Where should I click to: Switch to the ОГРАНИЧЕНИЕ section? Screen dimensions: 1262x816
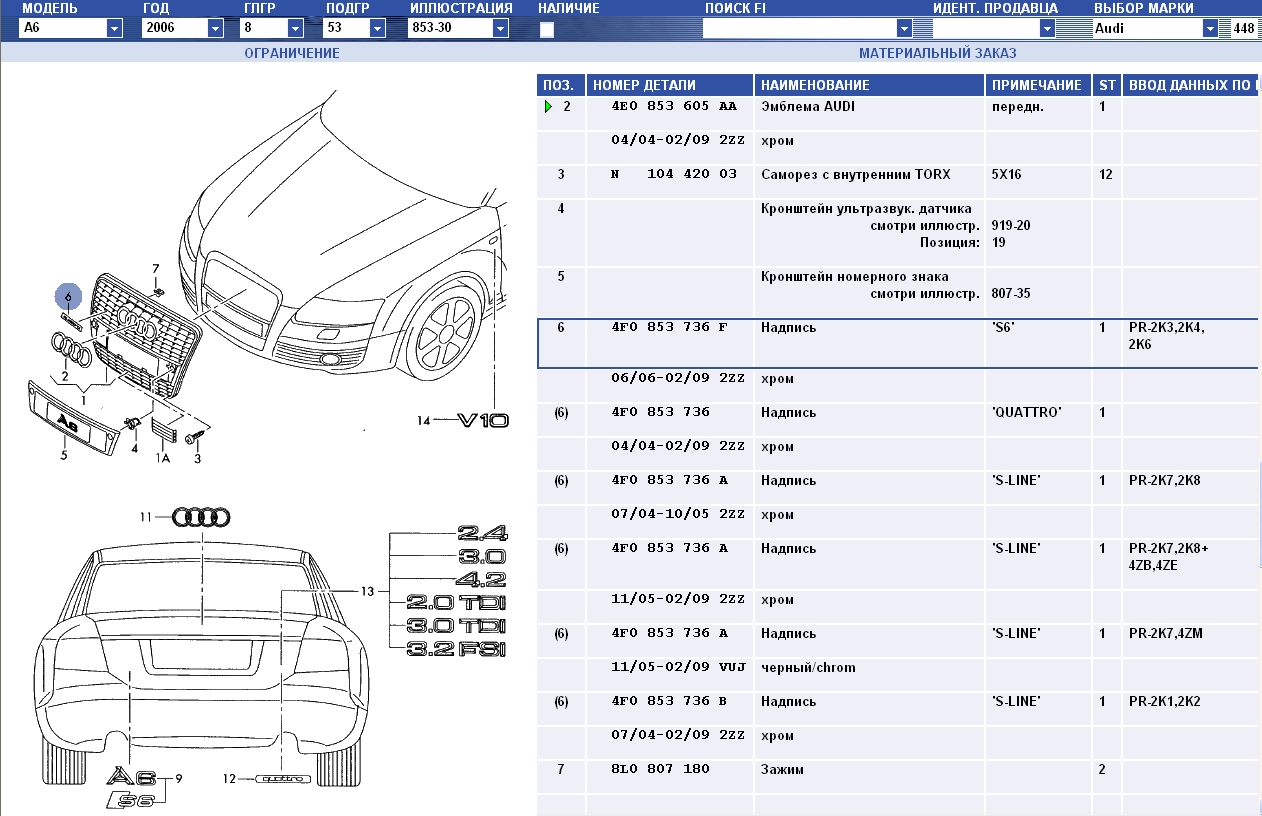pos(292,53)
